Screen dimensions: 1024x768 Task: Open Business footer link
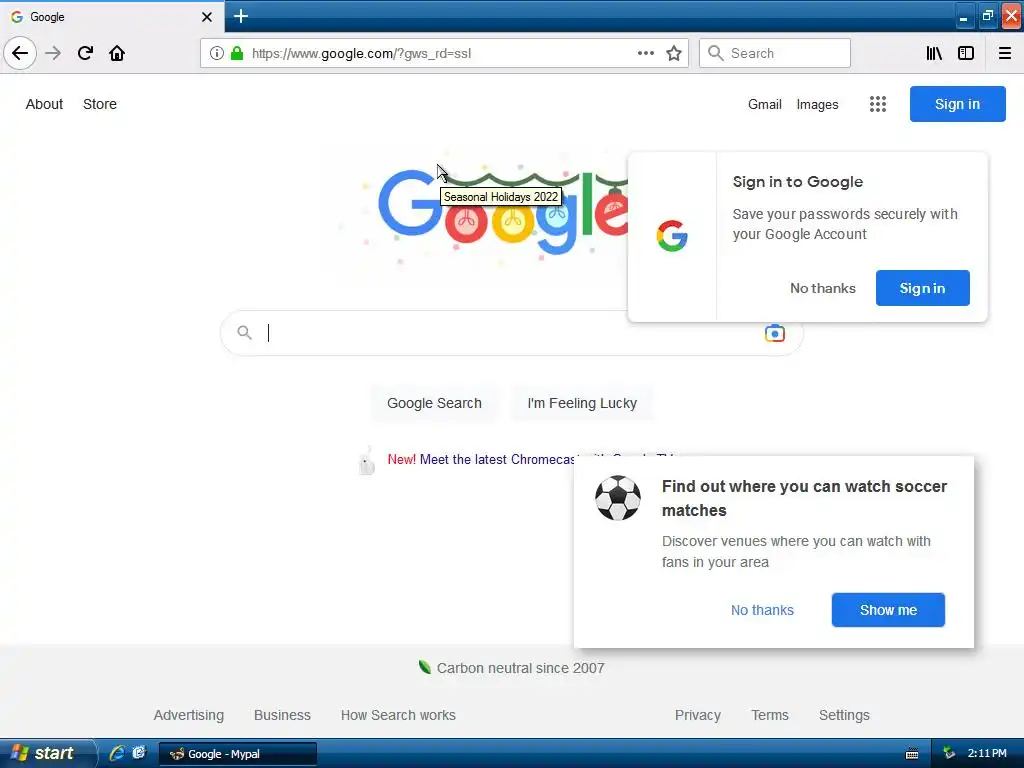(x=282, y=715)
